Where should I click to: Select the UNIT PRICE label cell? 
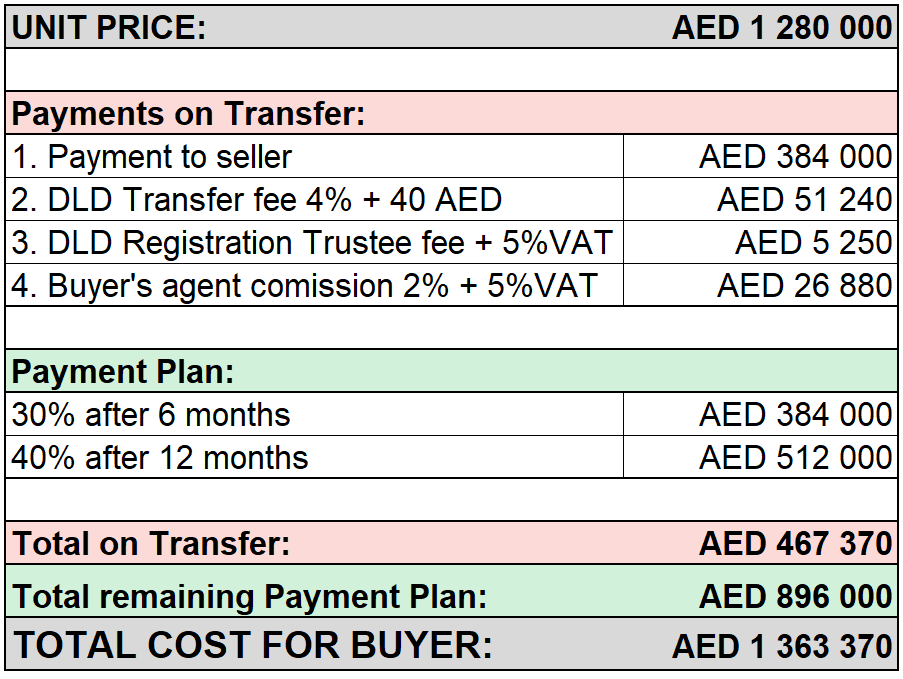pos(109,27)
